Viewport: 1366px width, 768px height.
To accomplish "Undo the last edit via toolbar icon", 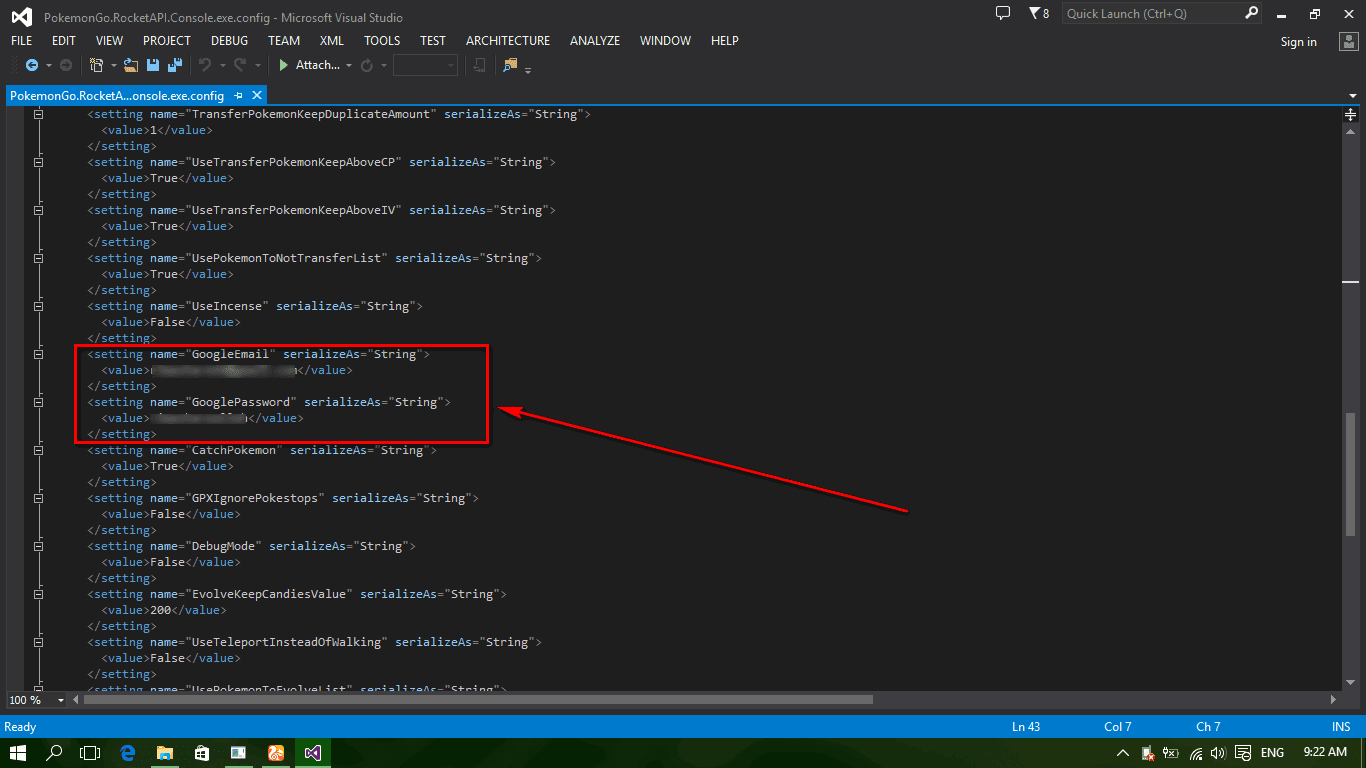I will pos(205,65).
